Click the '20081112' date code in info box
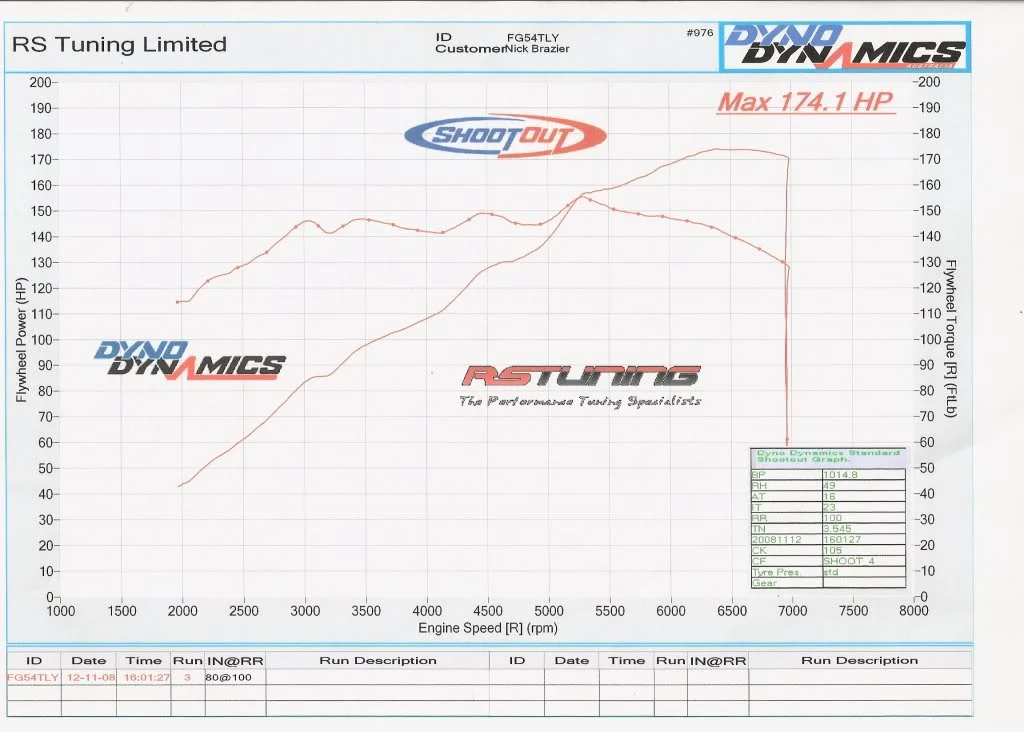The image size is (1024, 732). pyautogui.click(x=776, y=539)
